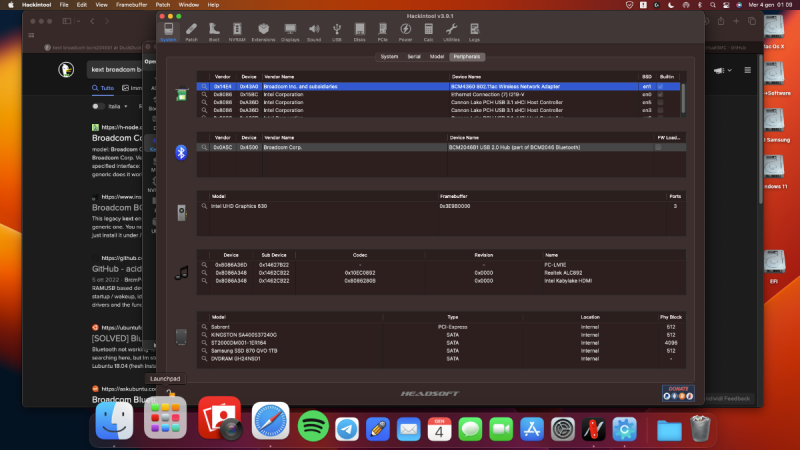The height and width of the screenshot is (450, 800).
Task: Open the browser hamburger menu icon
Action: (747, 70)
